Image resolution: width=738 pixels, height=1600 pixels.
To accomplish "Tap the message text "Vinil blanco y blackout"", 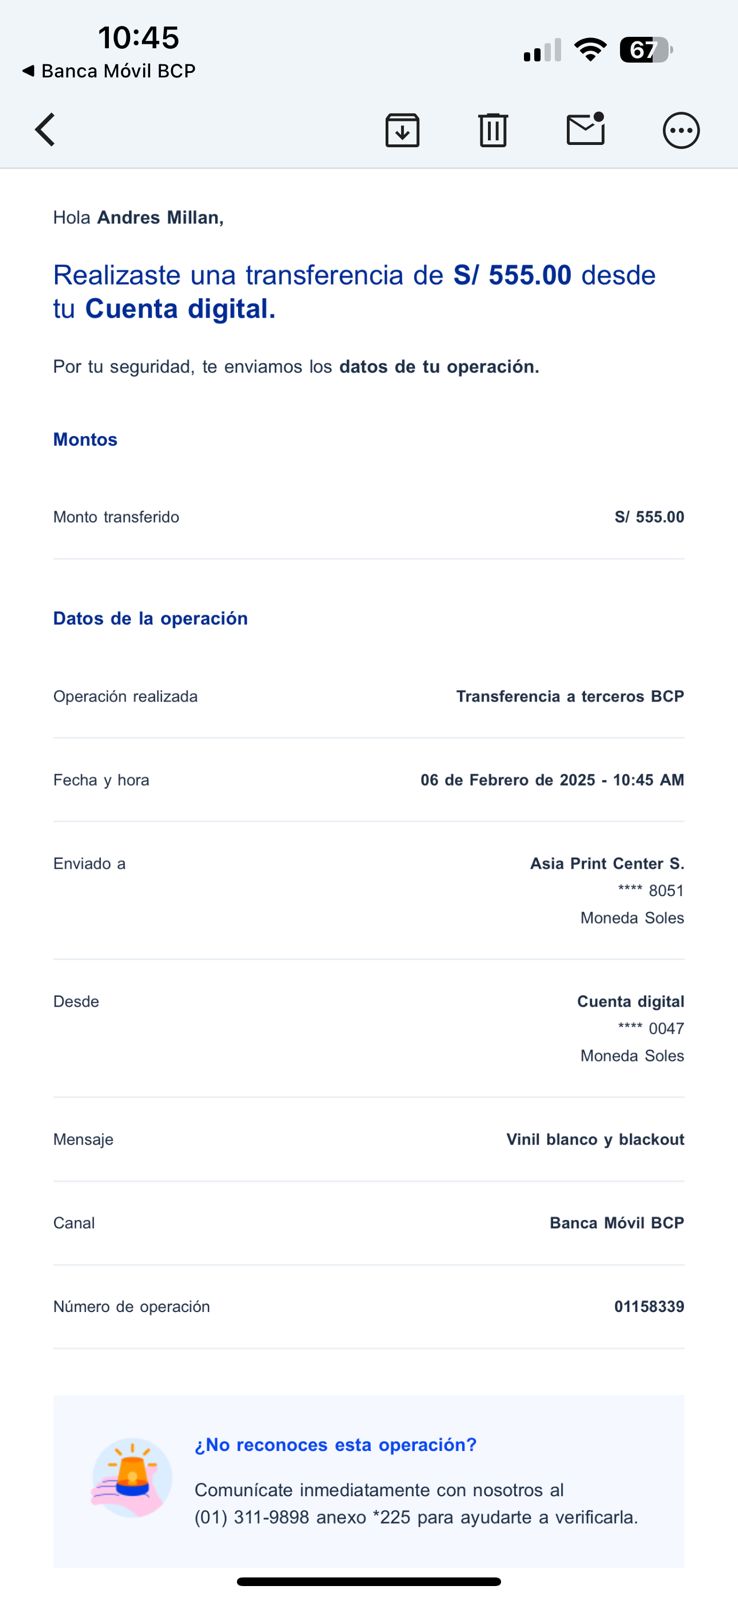I will 595,1139.
